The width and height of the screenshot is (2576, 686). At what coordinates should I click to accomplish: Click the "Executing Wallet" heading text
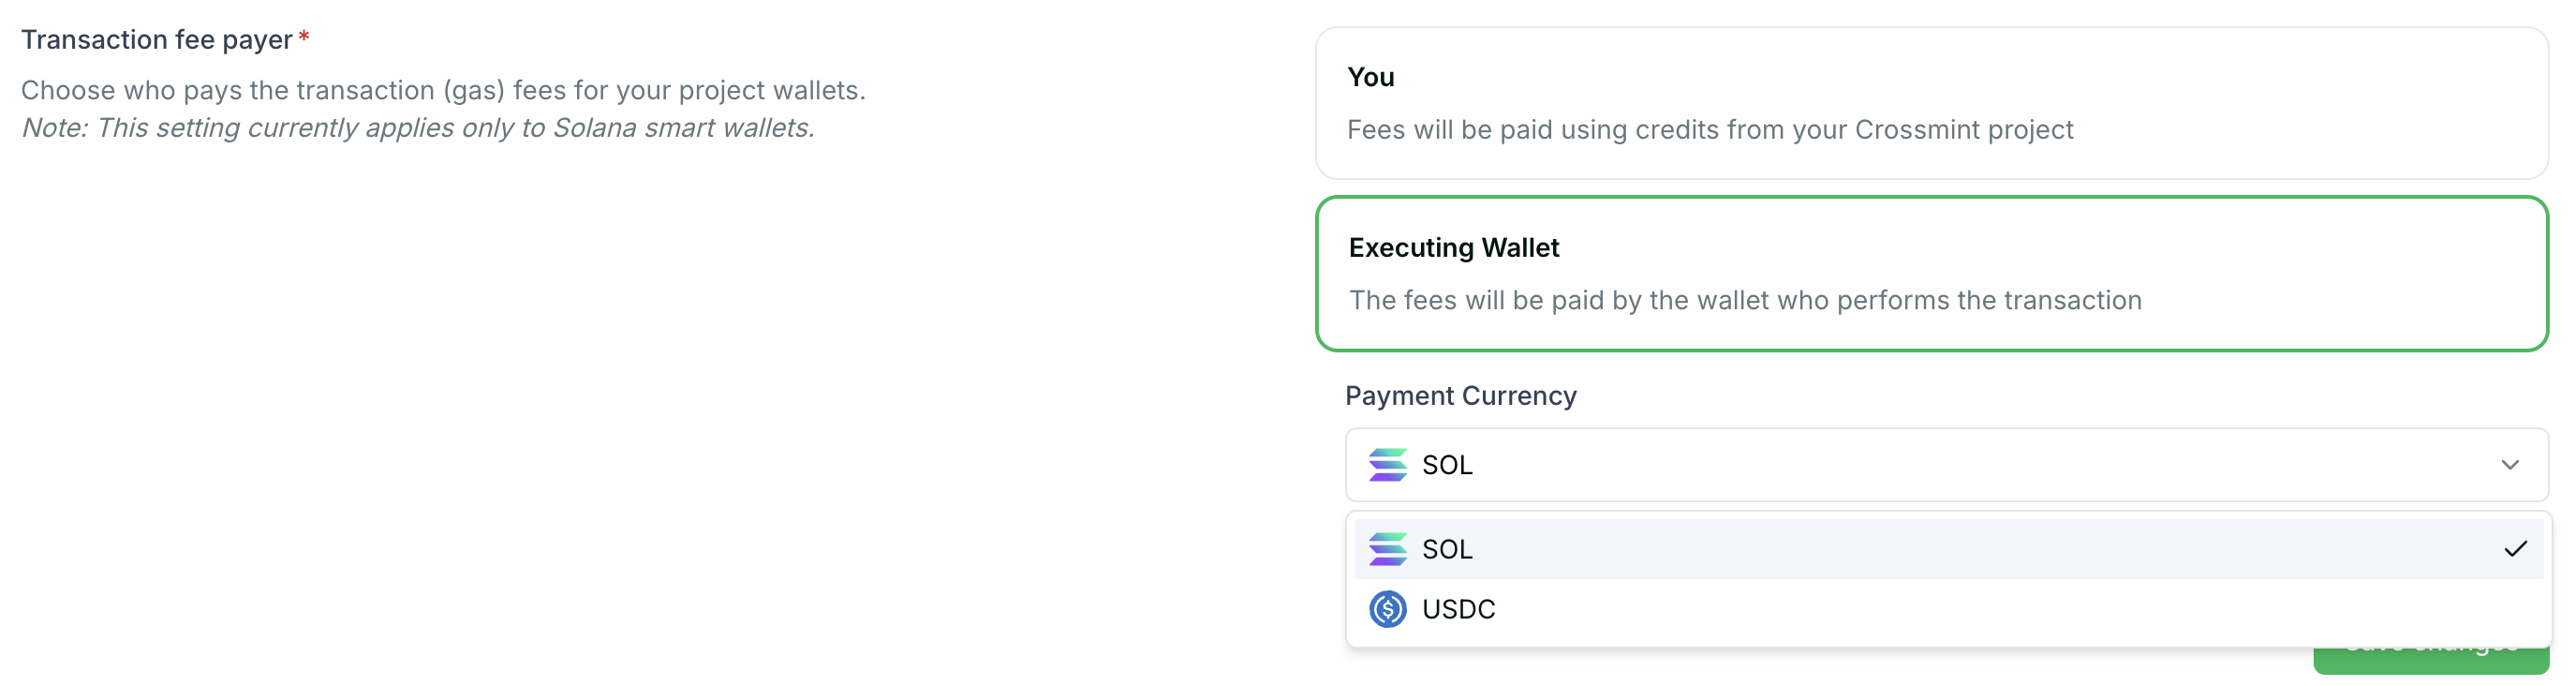click(x=1453, y=247)
